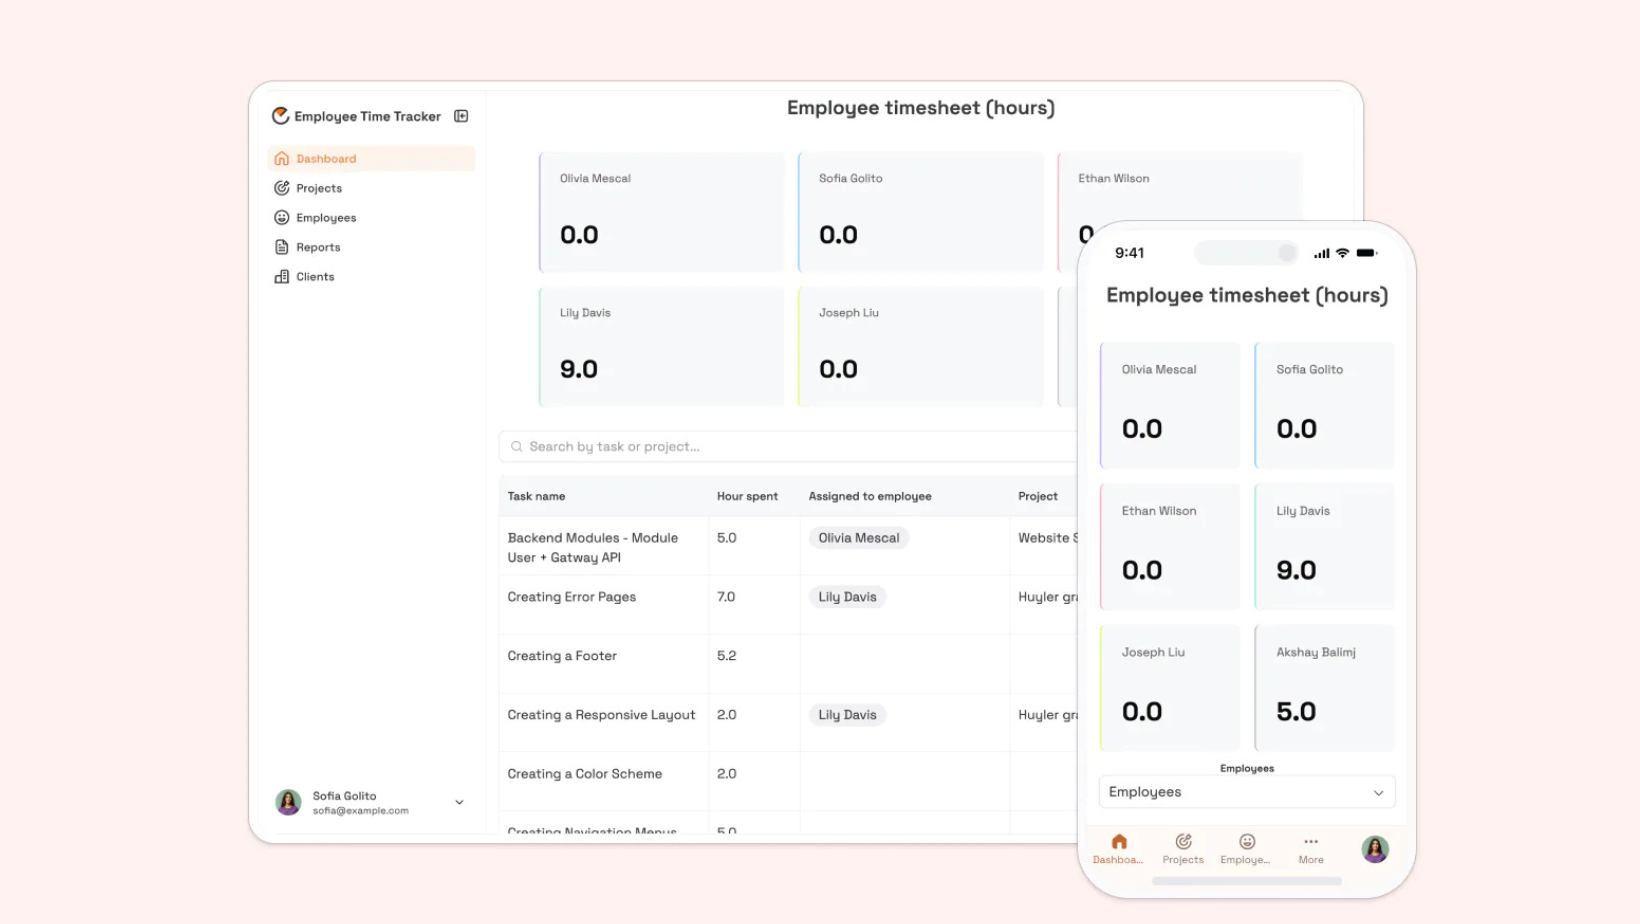Image resolution: width=1640 pixels, height=924 pixels.
Task: Tap the profile avatar in mobile nav bar
Action: tap(1375, 849)
